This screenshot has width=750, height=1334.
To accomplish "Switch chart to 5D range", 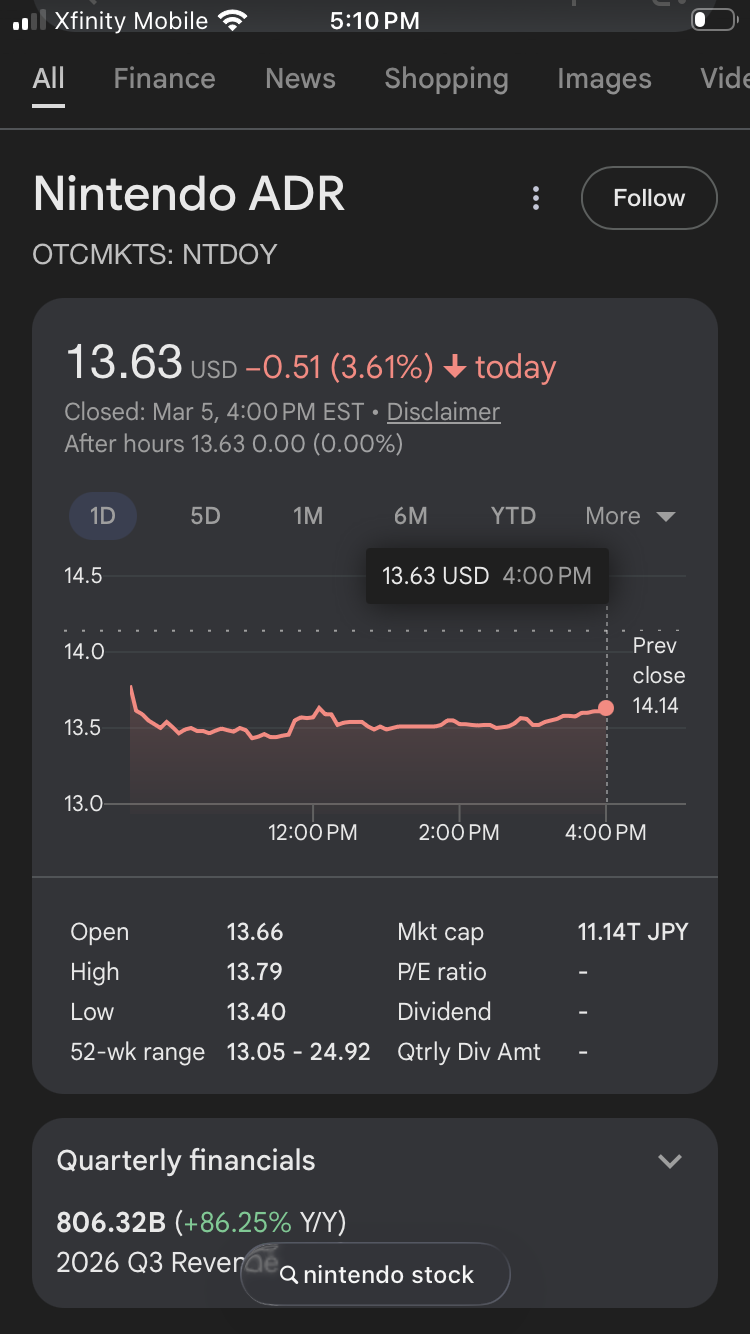I will [205, 516].
